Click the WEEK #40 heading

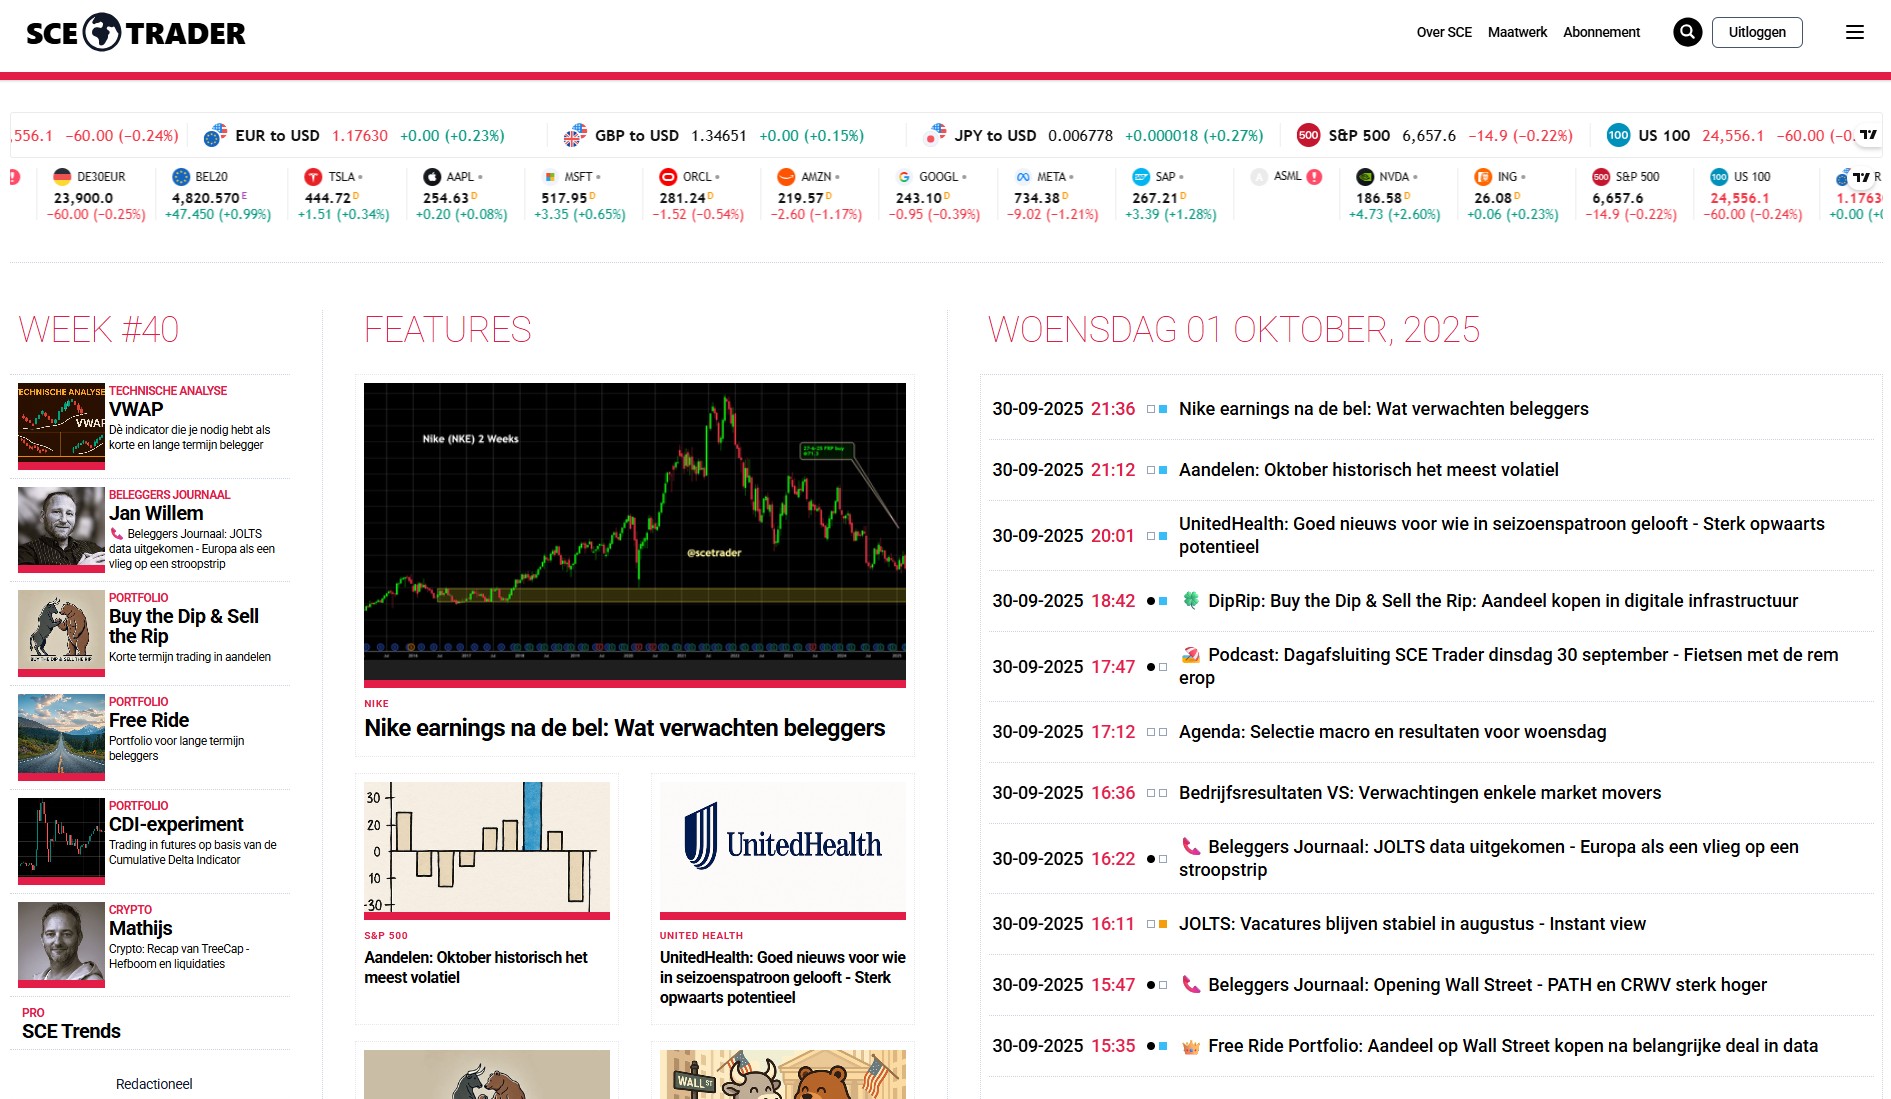(x=99, y=329)
